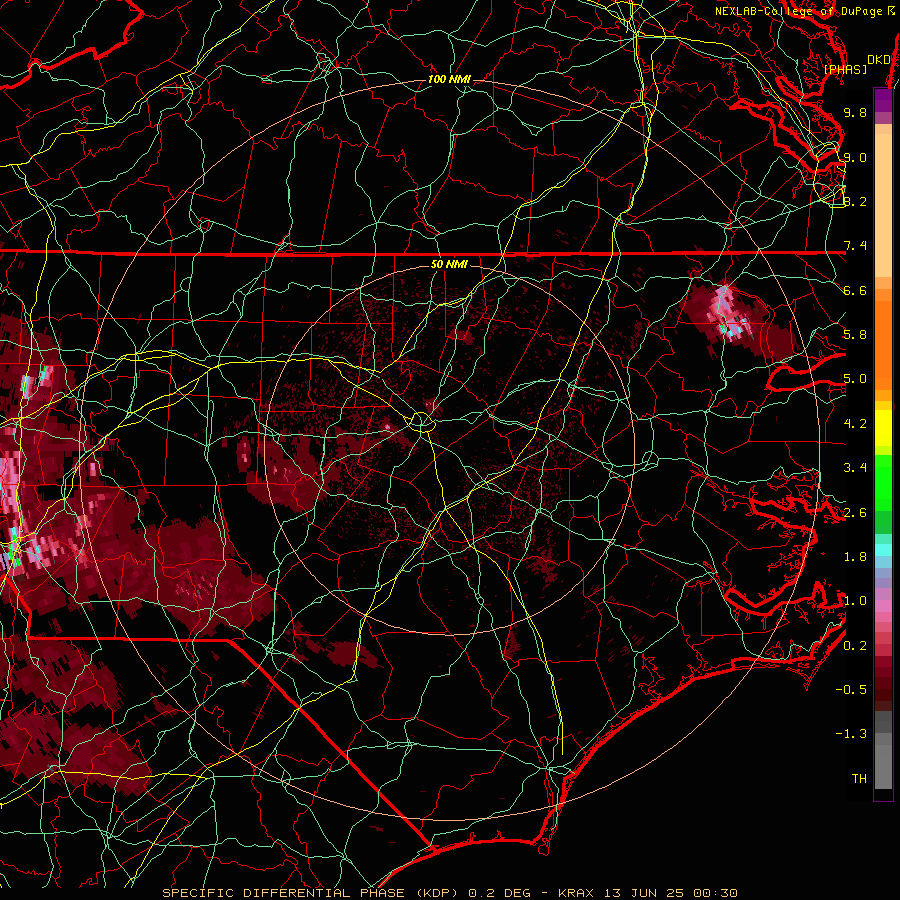The width and height of the screenshot is (900, 900).
Task: Select the 1.8 value on the color scale
Action: 855,557
